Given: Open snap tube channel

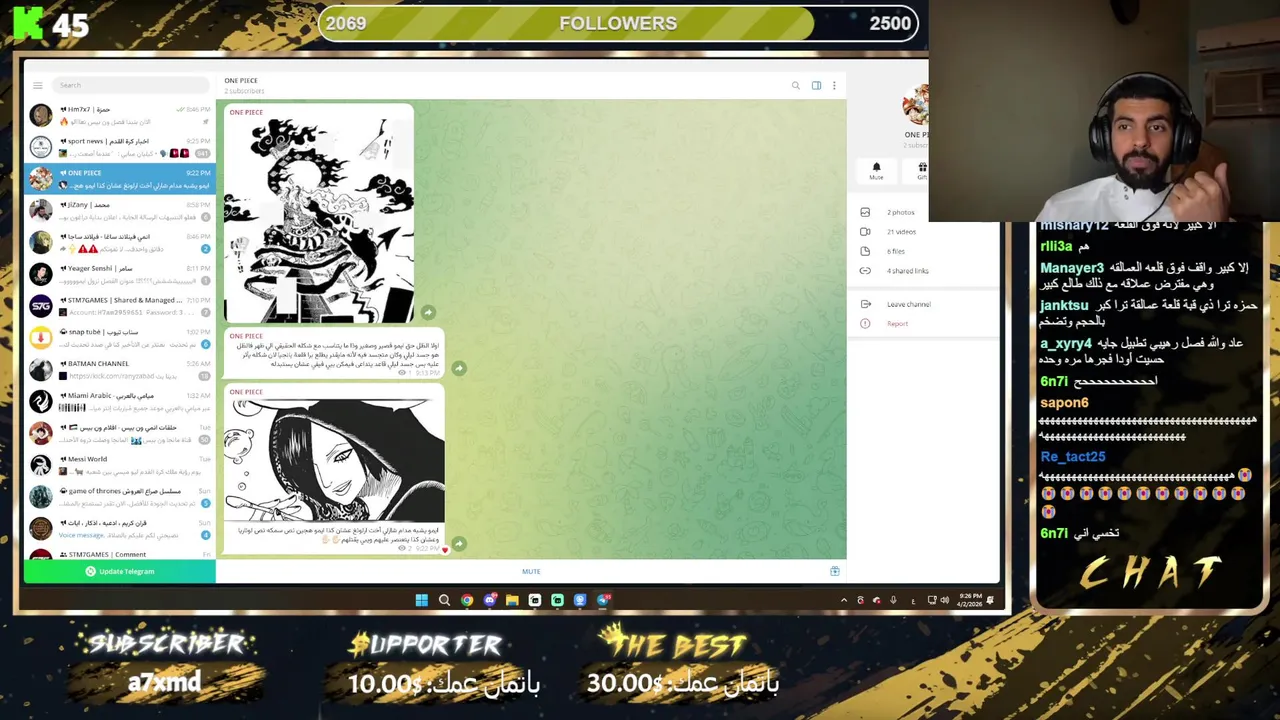Looking at the screenshot, I should (120, 338).
